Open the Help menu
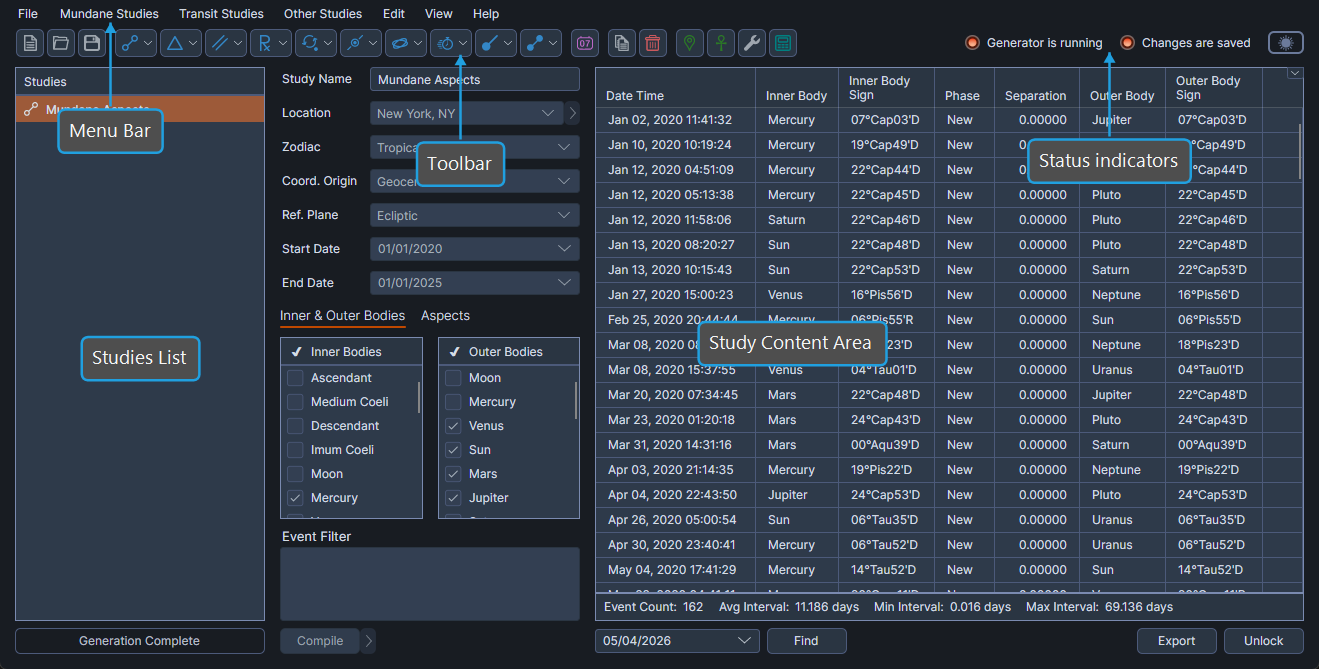 [x=486, y=14]
